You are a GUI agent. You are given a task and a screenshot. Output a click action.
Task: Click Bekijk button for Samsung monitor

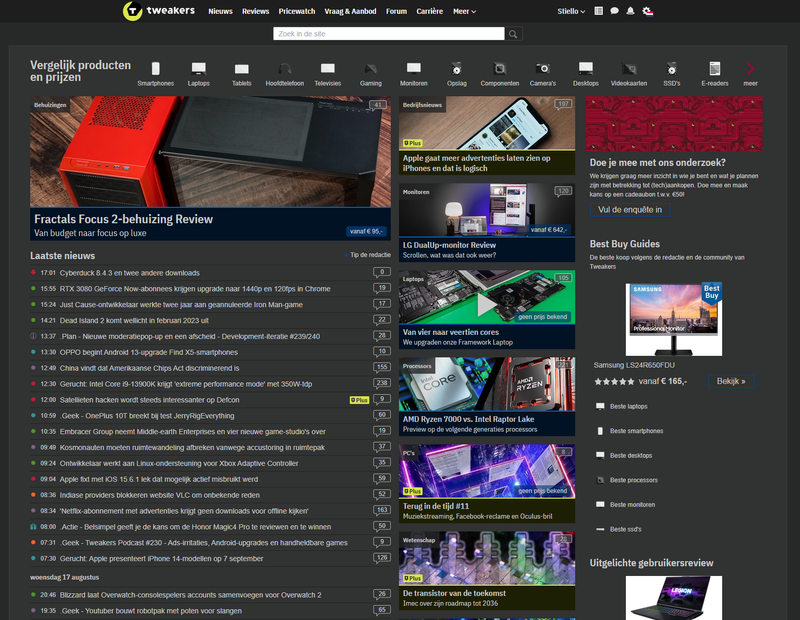[731, 381]
